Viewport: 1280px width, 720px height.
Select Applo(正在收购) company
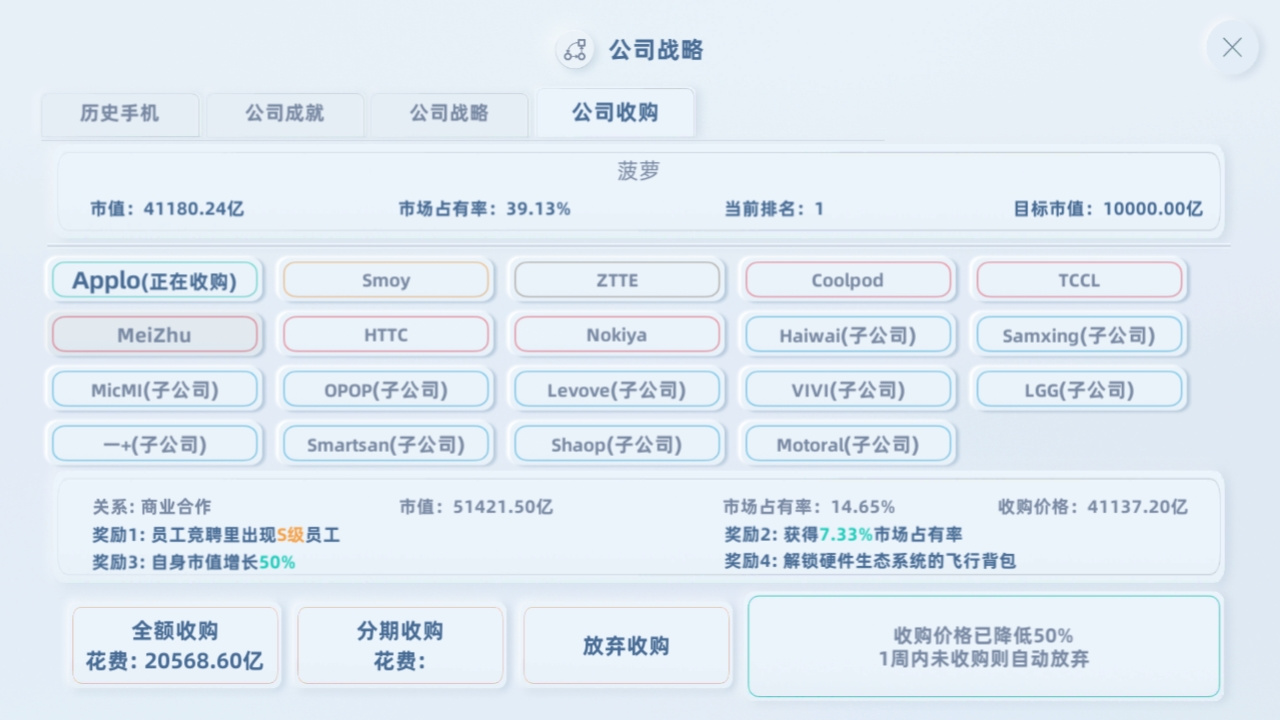click(155, 281)
